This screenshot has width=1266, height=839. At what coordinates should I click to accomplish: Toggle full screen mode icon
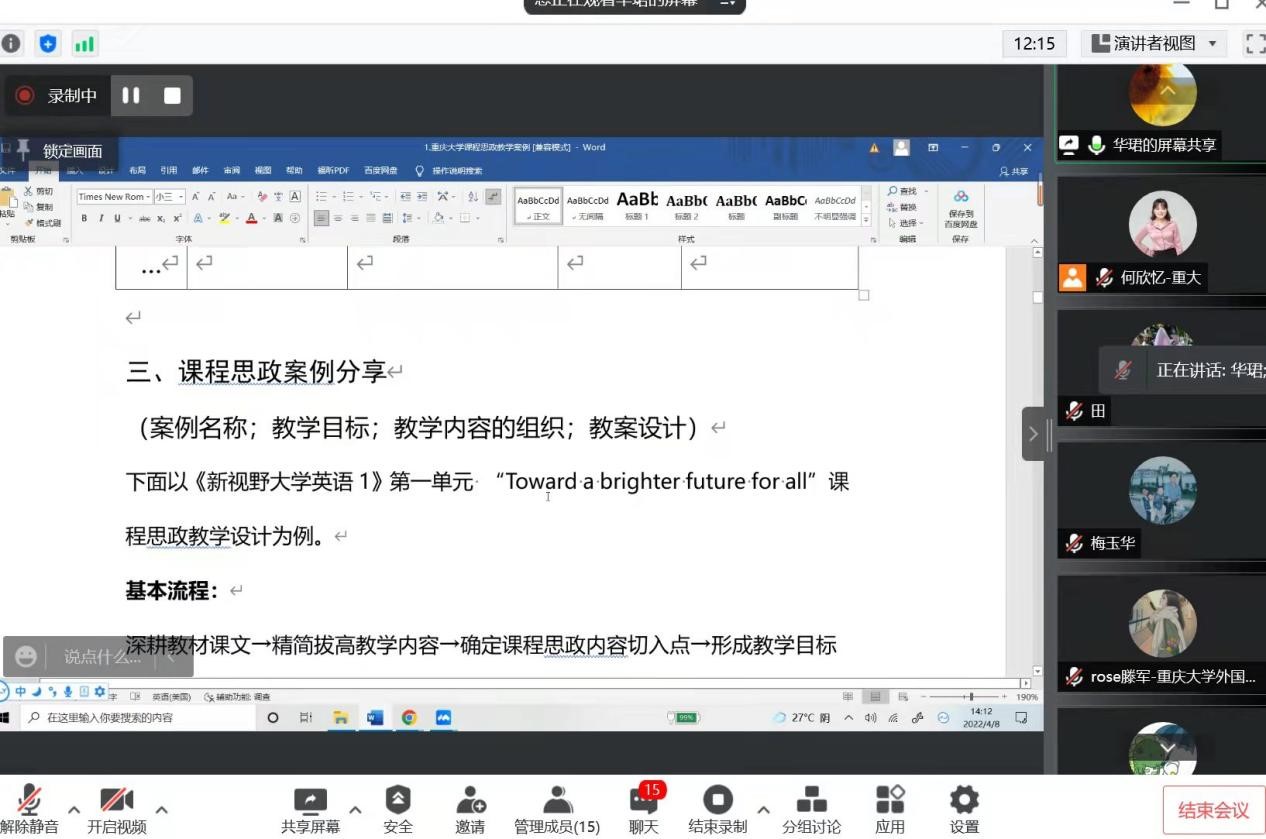1254,43
